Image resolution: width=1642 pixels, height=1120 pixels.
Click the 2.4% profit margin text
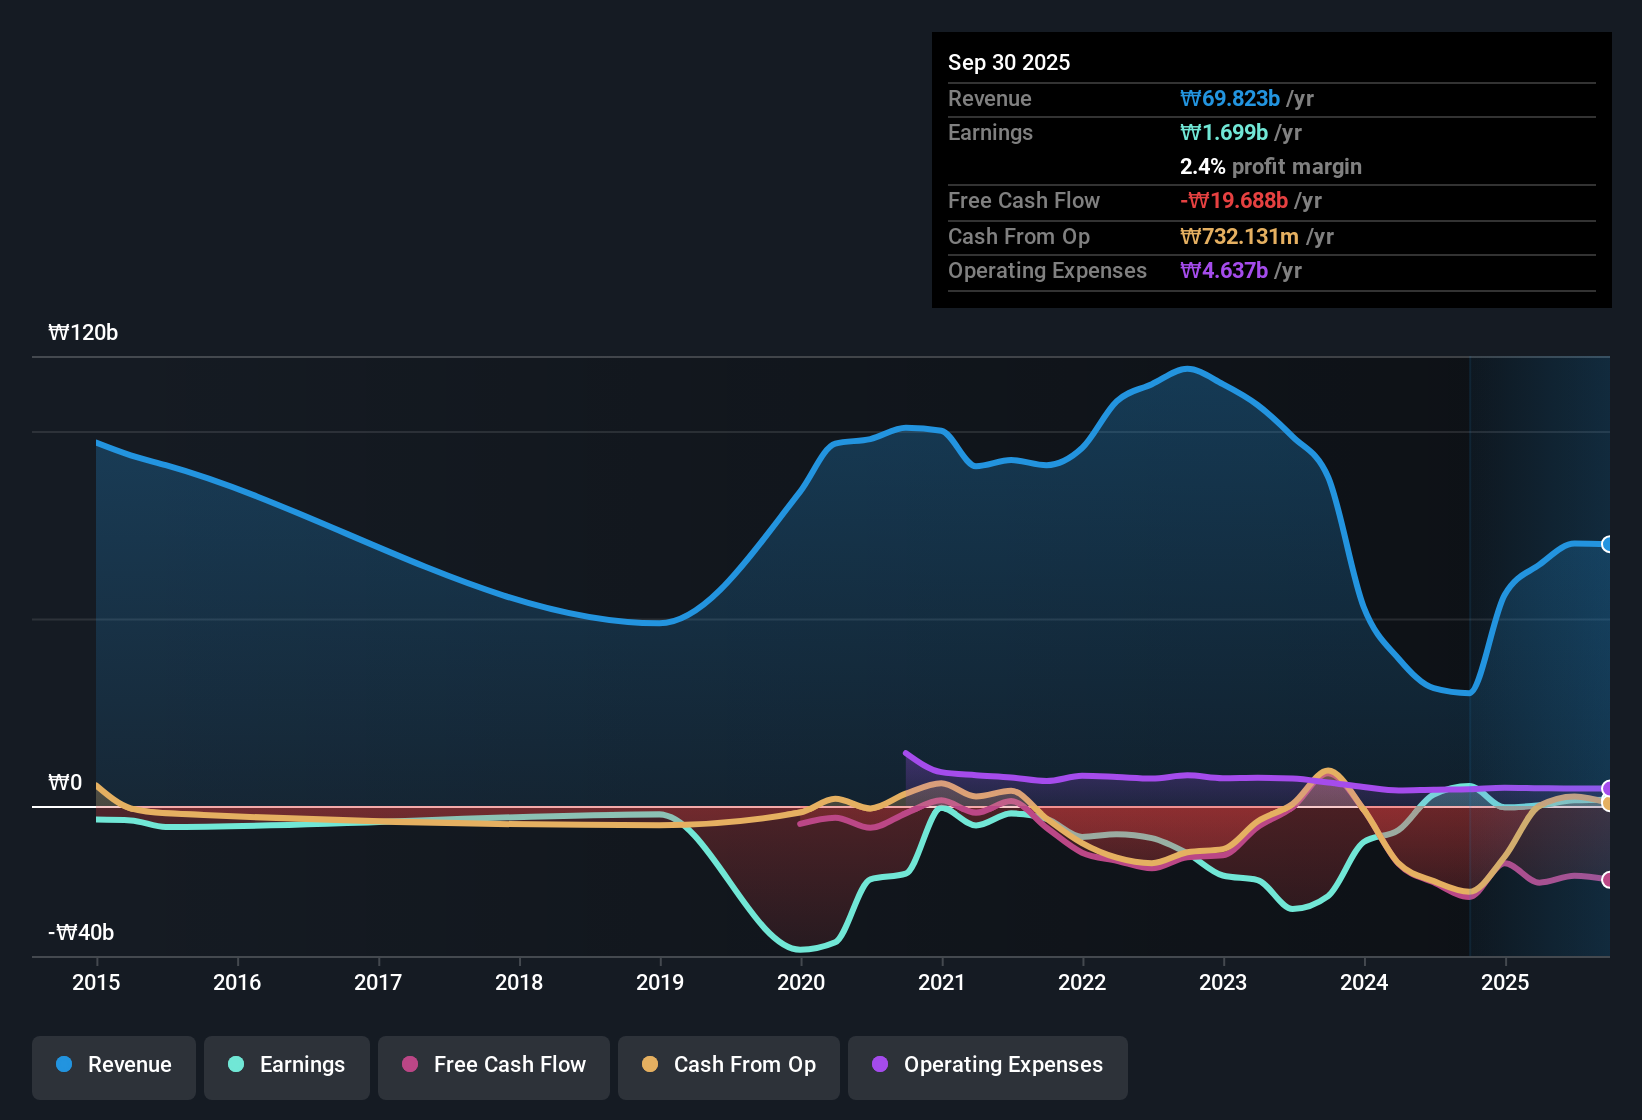pos(1270,166)
